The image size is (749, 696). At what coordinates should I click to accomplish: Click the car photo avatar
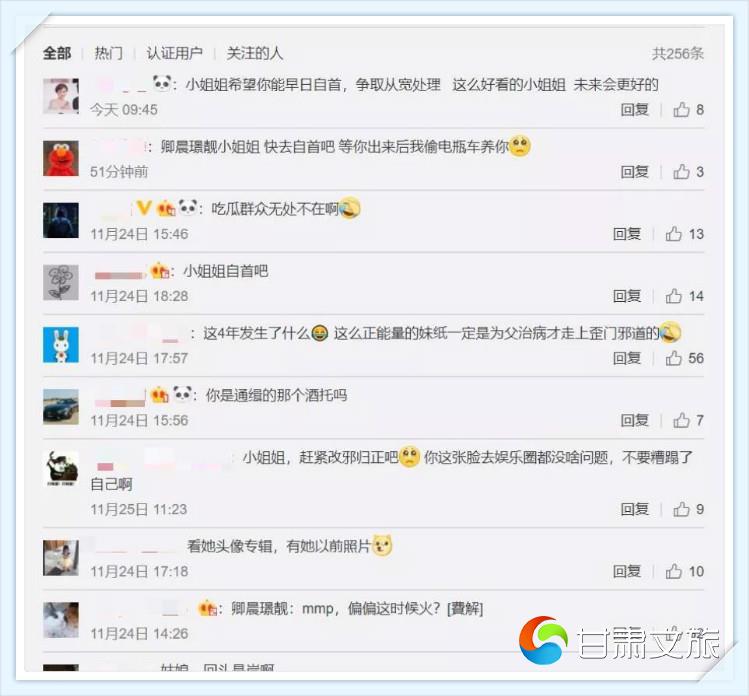coord(61,407)
